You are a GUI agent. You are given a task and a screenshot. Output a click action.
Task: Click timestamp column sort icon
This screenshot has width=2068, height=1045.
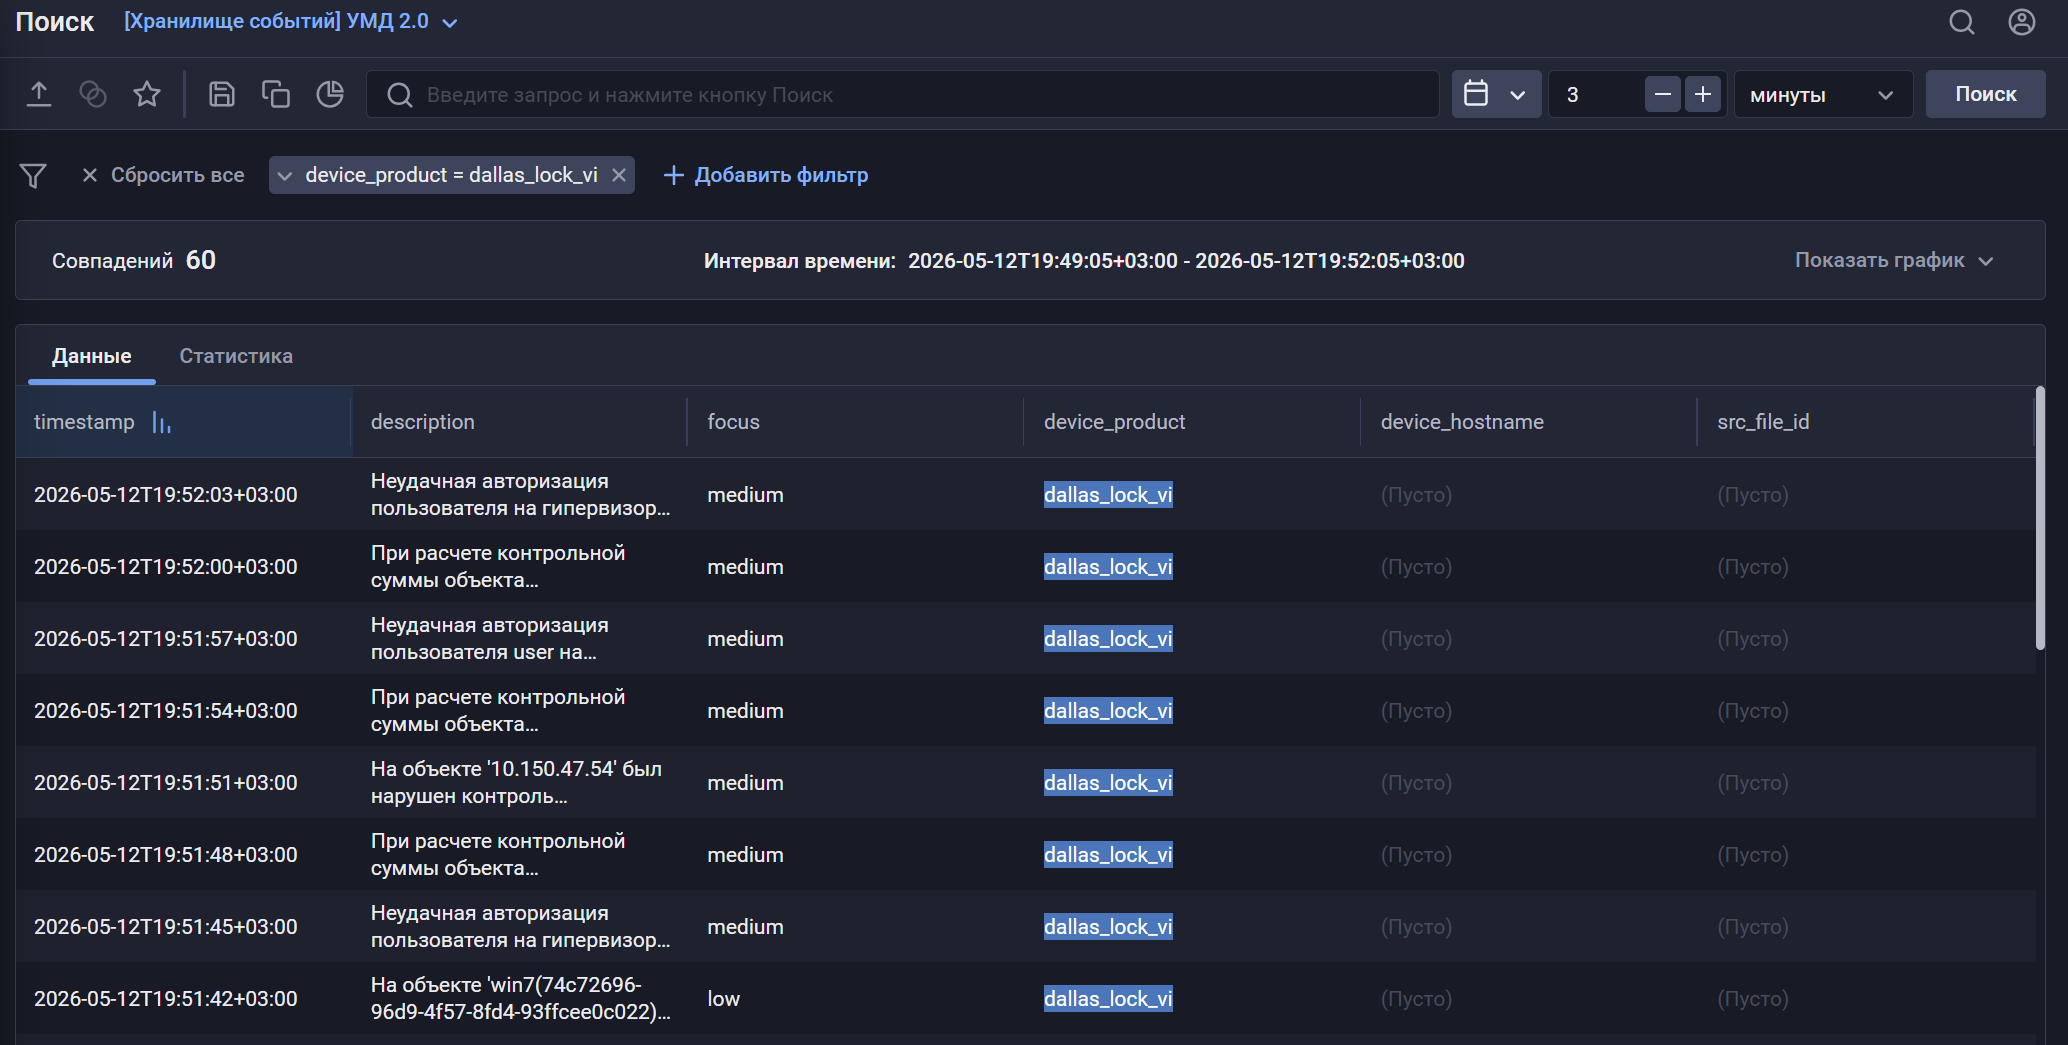[161, 423]
